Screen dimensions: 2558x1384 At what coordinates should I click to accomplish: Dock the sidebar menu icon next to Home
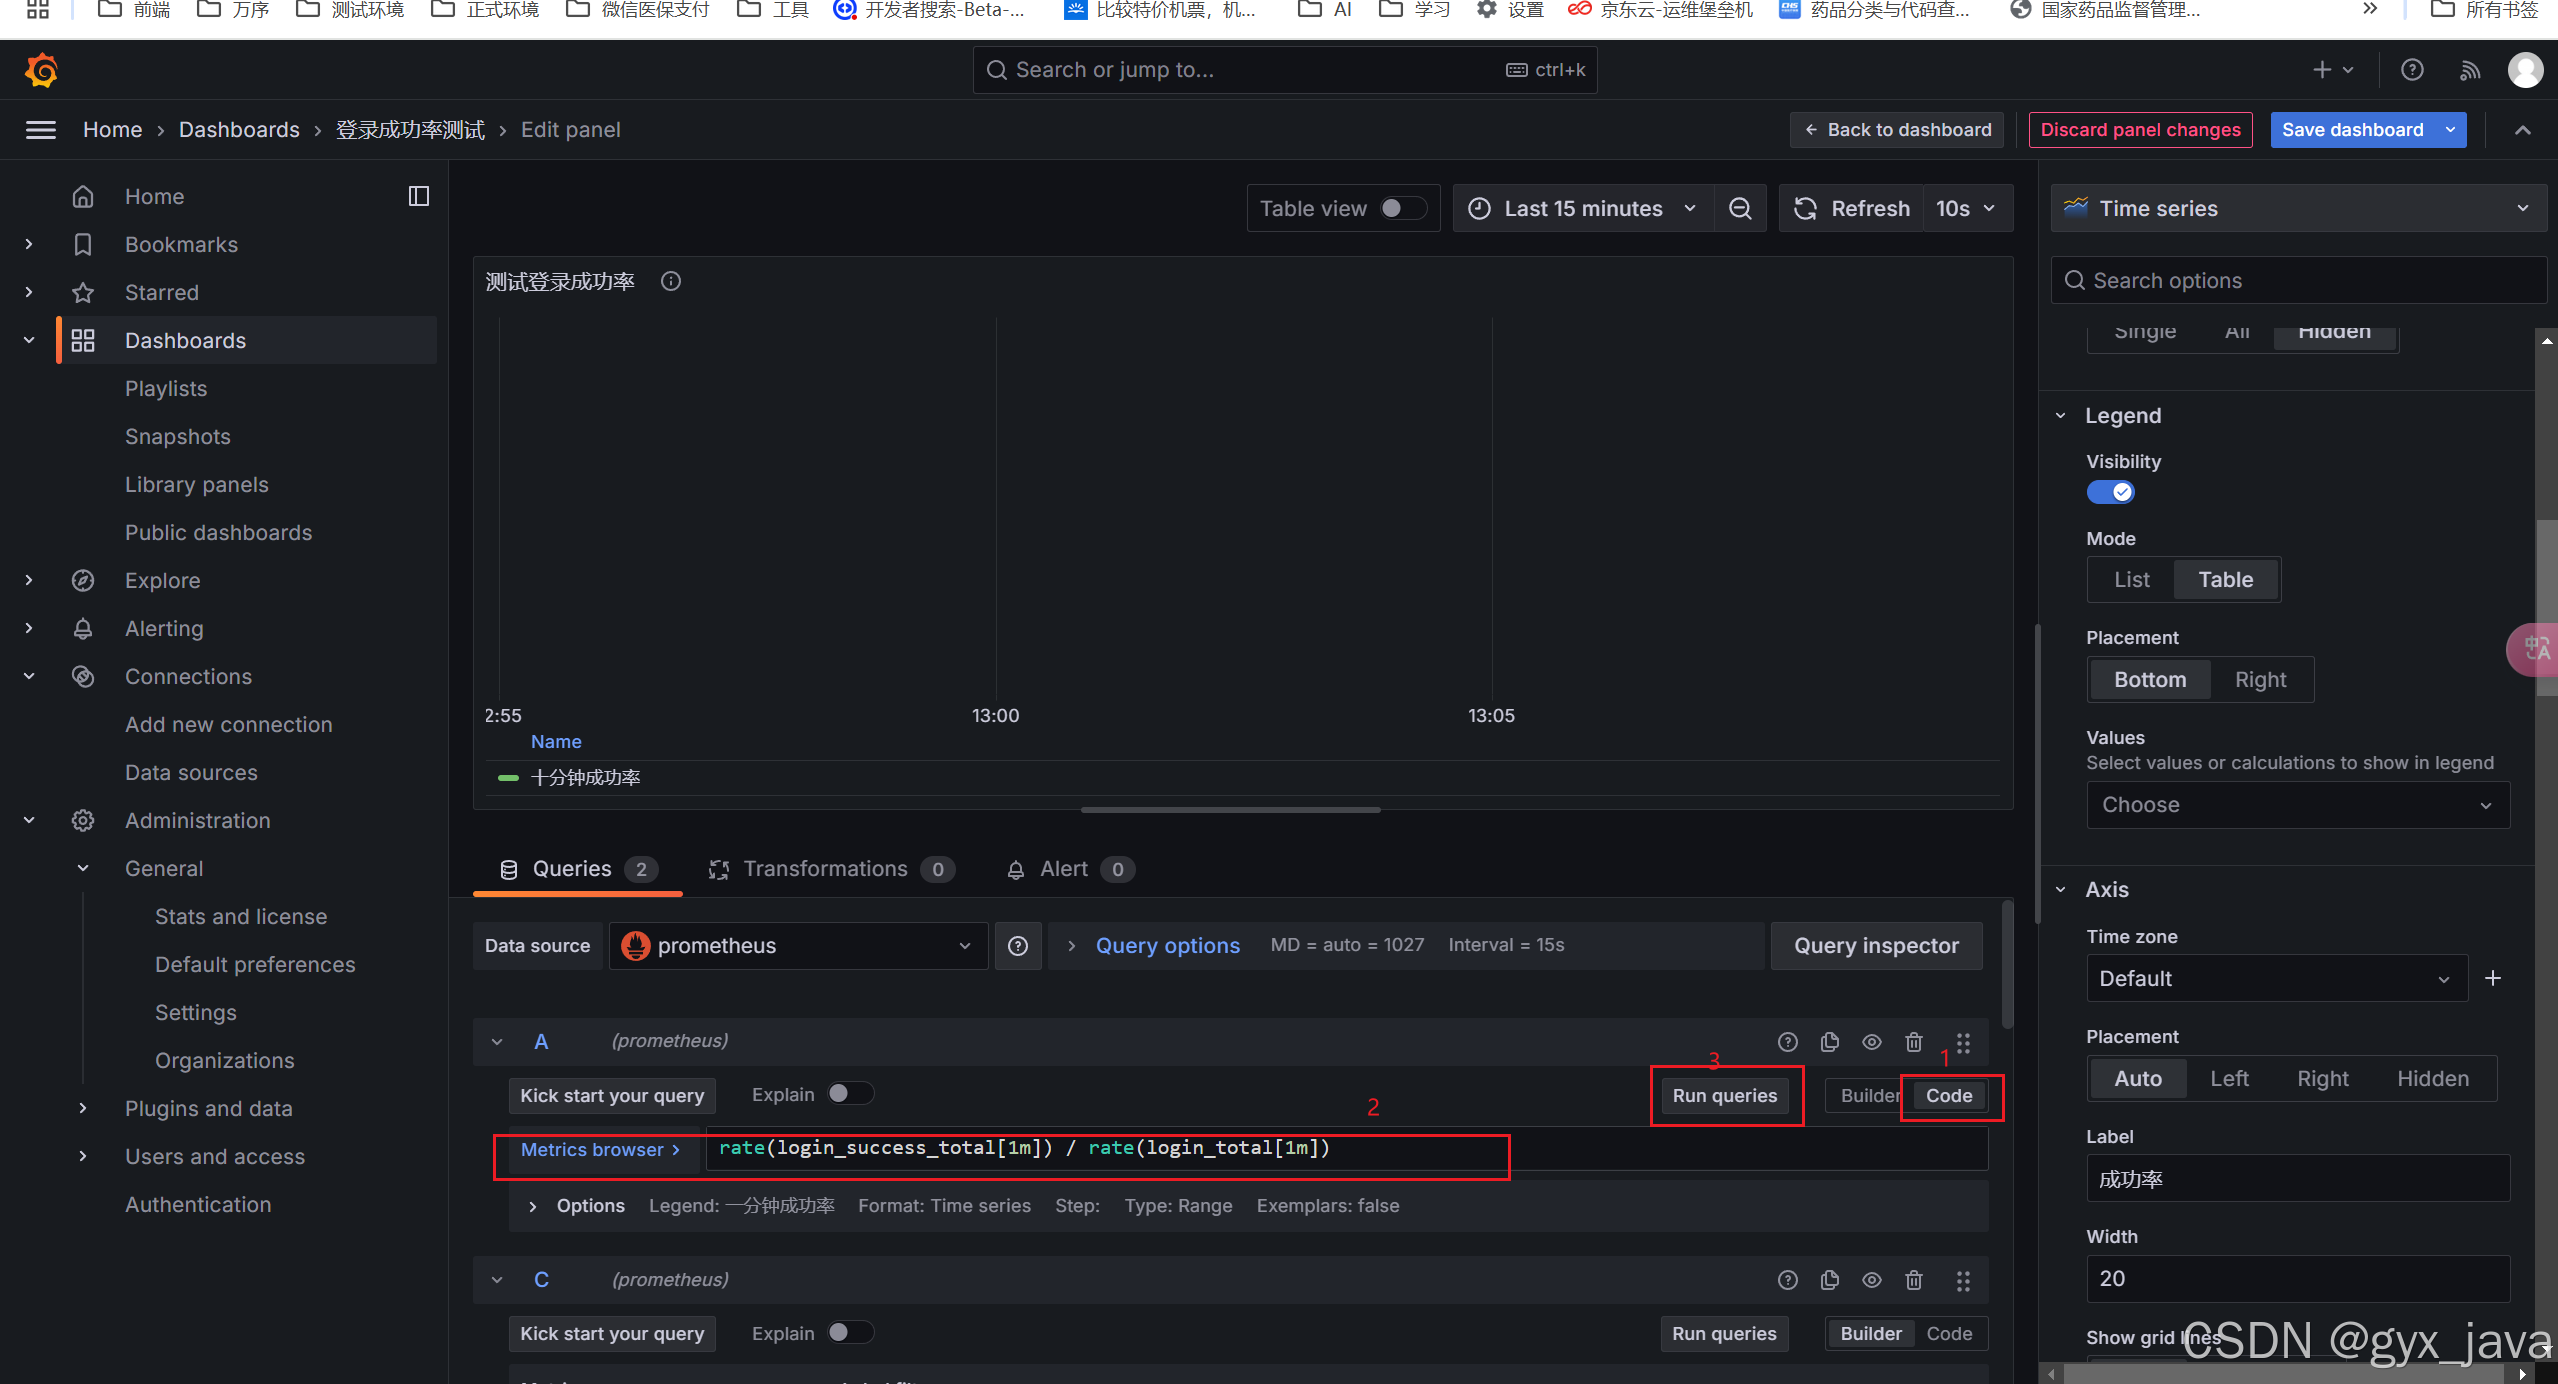tap(419, 196)
